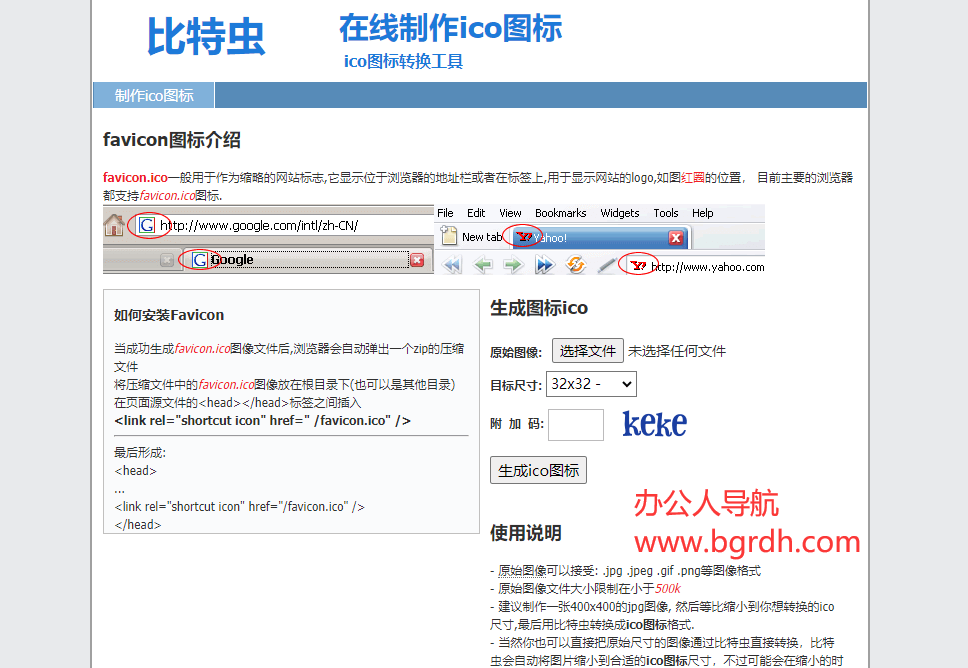Click the green forward arrow in the Yahoo toolbar
This screenshot has width=968, height=668.
point(513,265)
